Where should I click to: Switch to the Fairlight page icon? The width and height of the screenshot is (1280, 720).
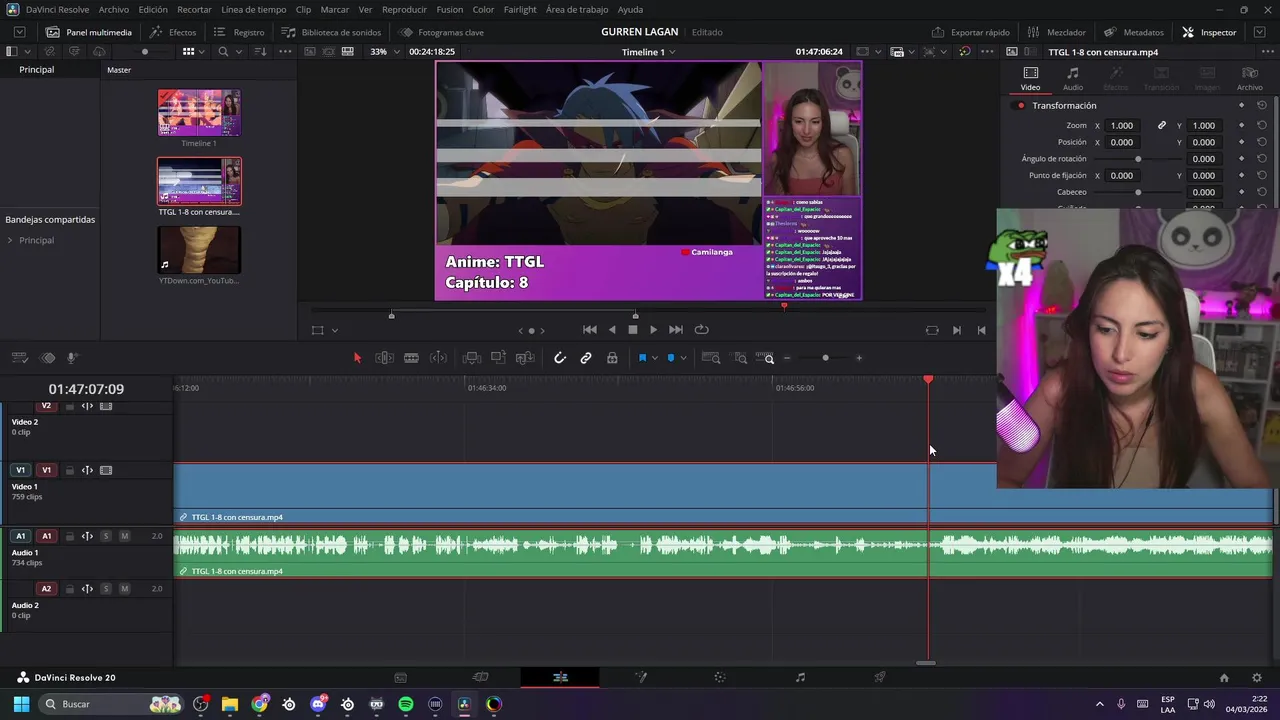pyautogui.click(x=800, y=677)
